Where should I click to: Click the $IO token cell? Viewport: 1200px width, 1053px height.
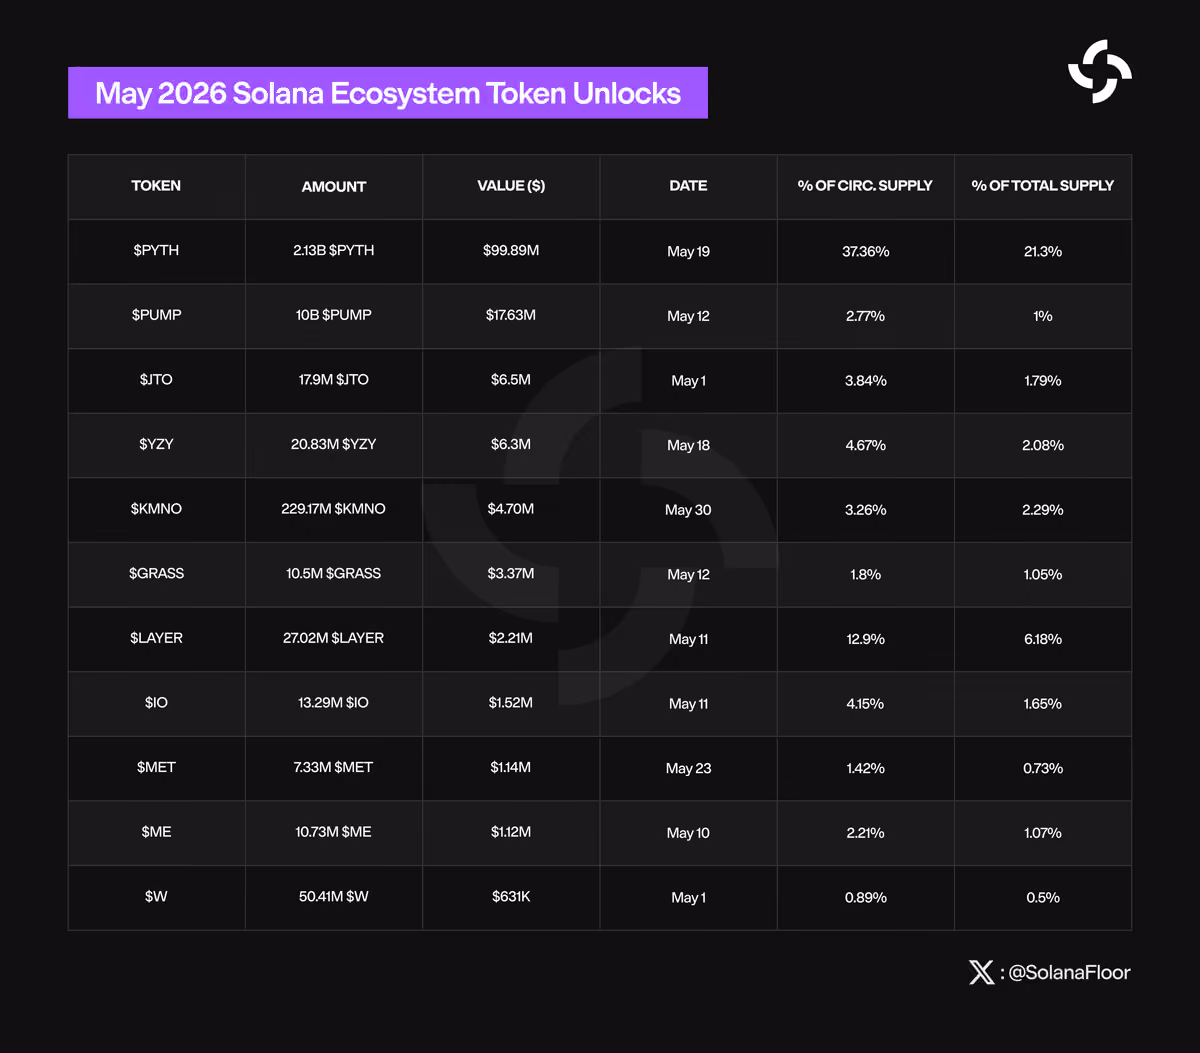(x=156, y=702)
